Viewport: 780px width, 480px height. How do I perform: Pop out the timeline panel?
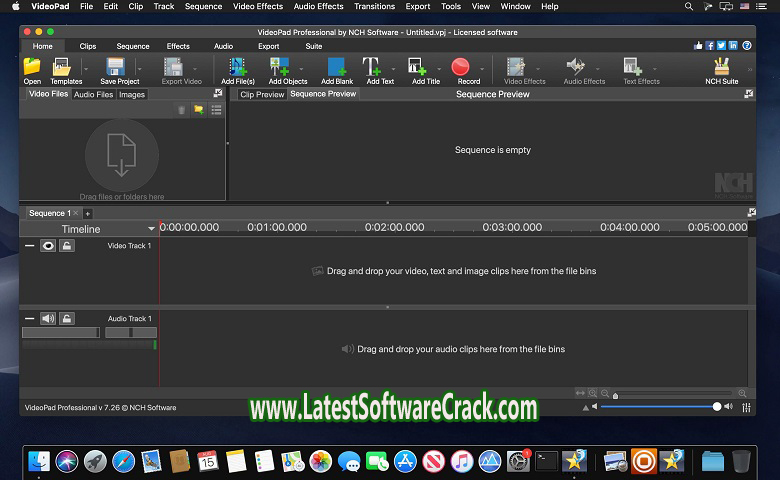(752, 212)
